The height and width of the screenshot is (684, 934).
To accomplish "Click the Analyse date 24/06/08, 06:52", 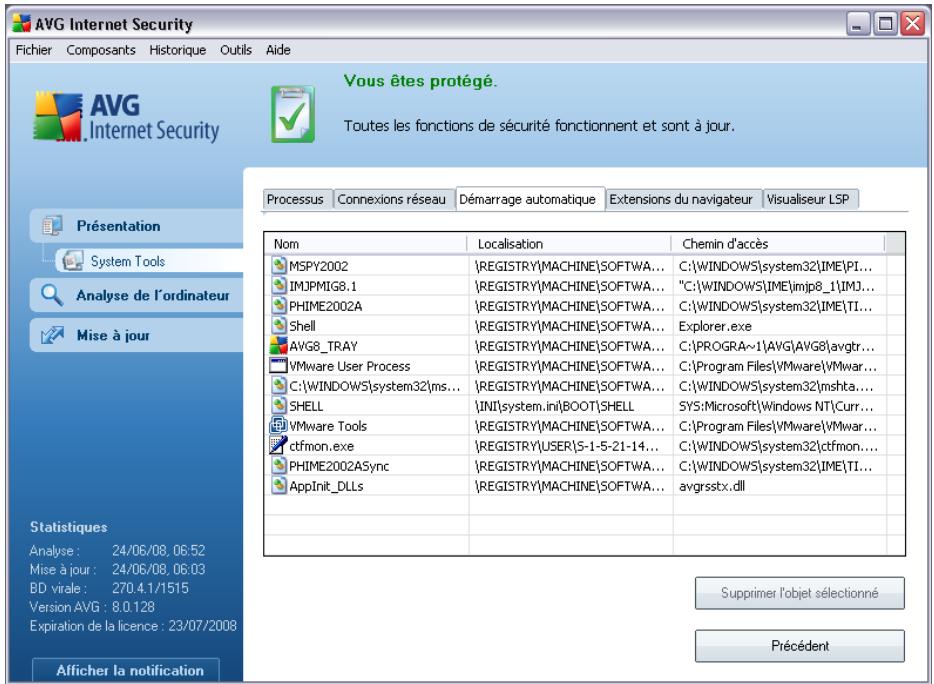I will 158,551.
